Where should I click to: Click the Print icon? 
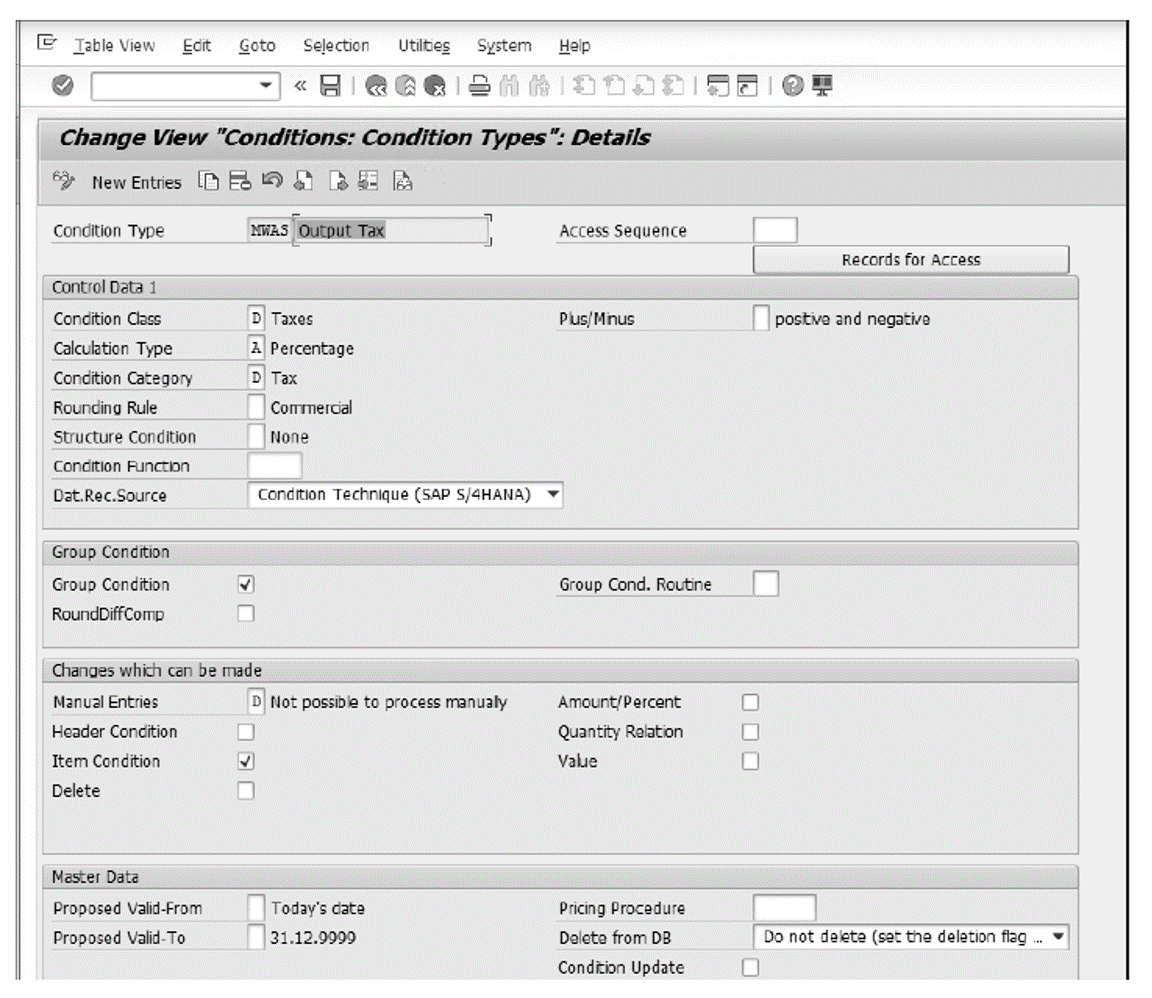coord(480,86)
